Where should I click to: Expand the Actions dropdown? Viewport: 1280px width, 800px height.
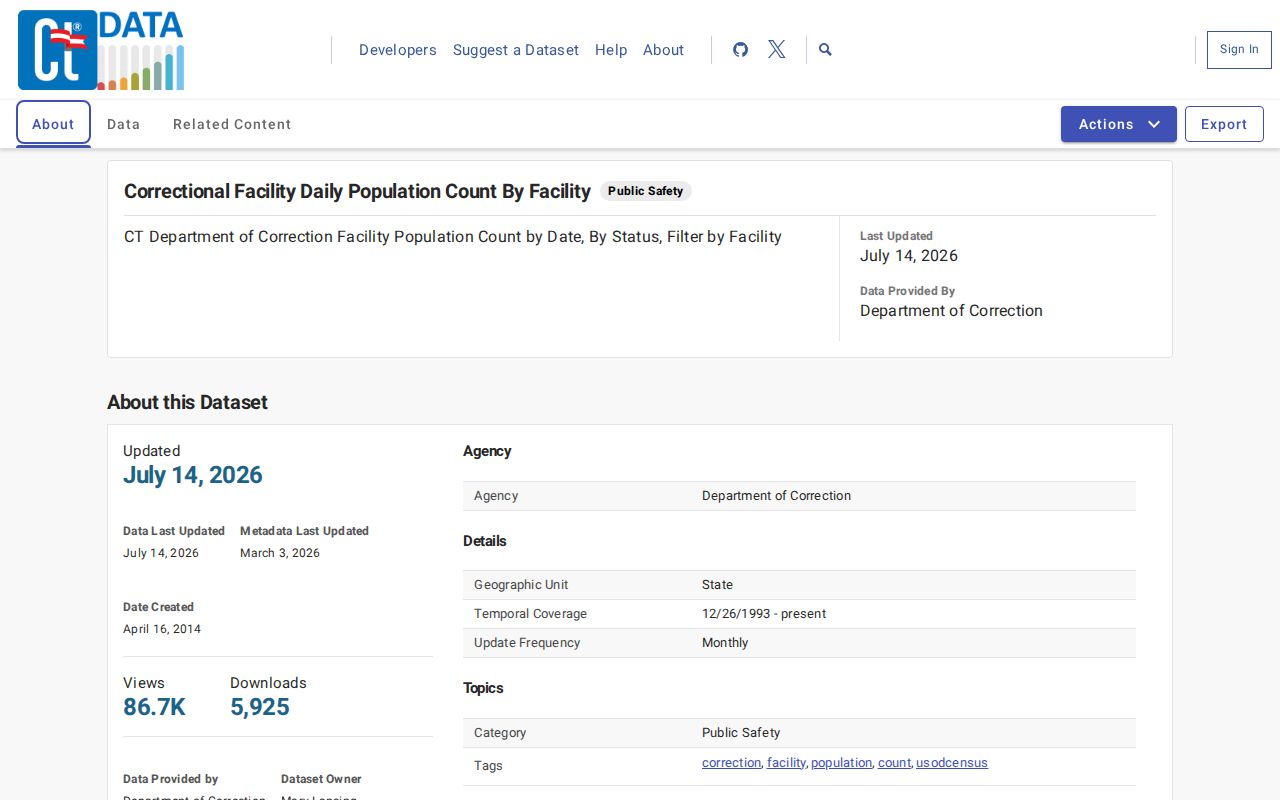coord(1119,124)
